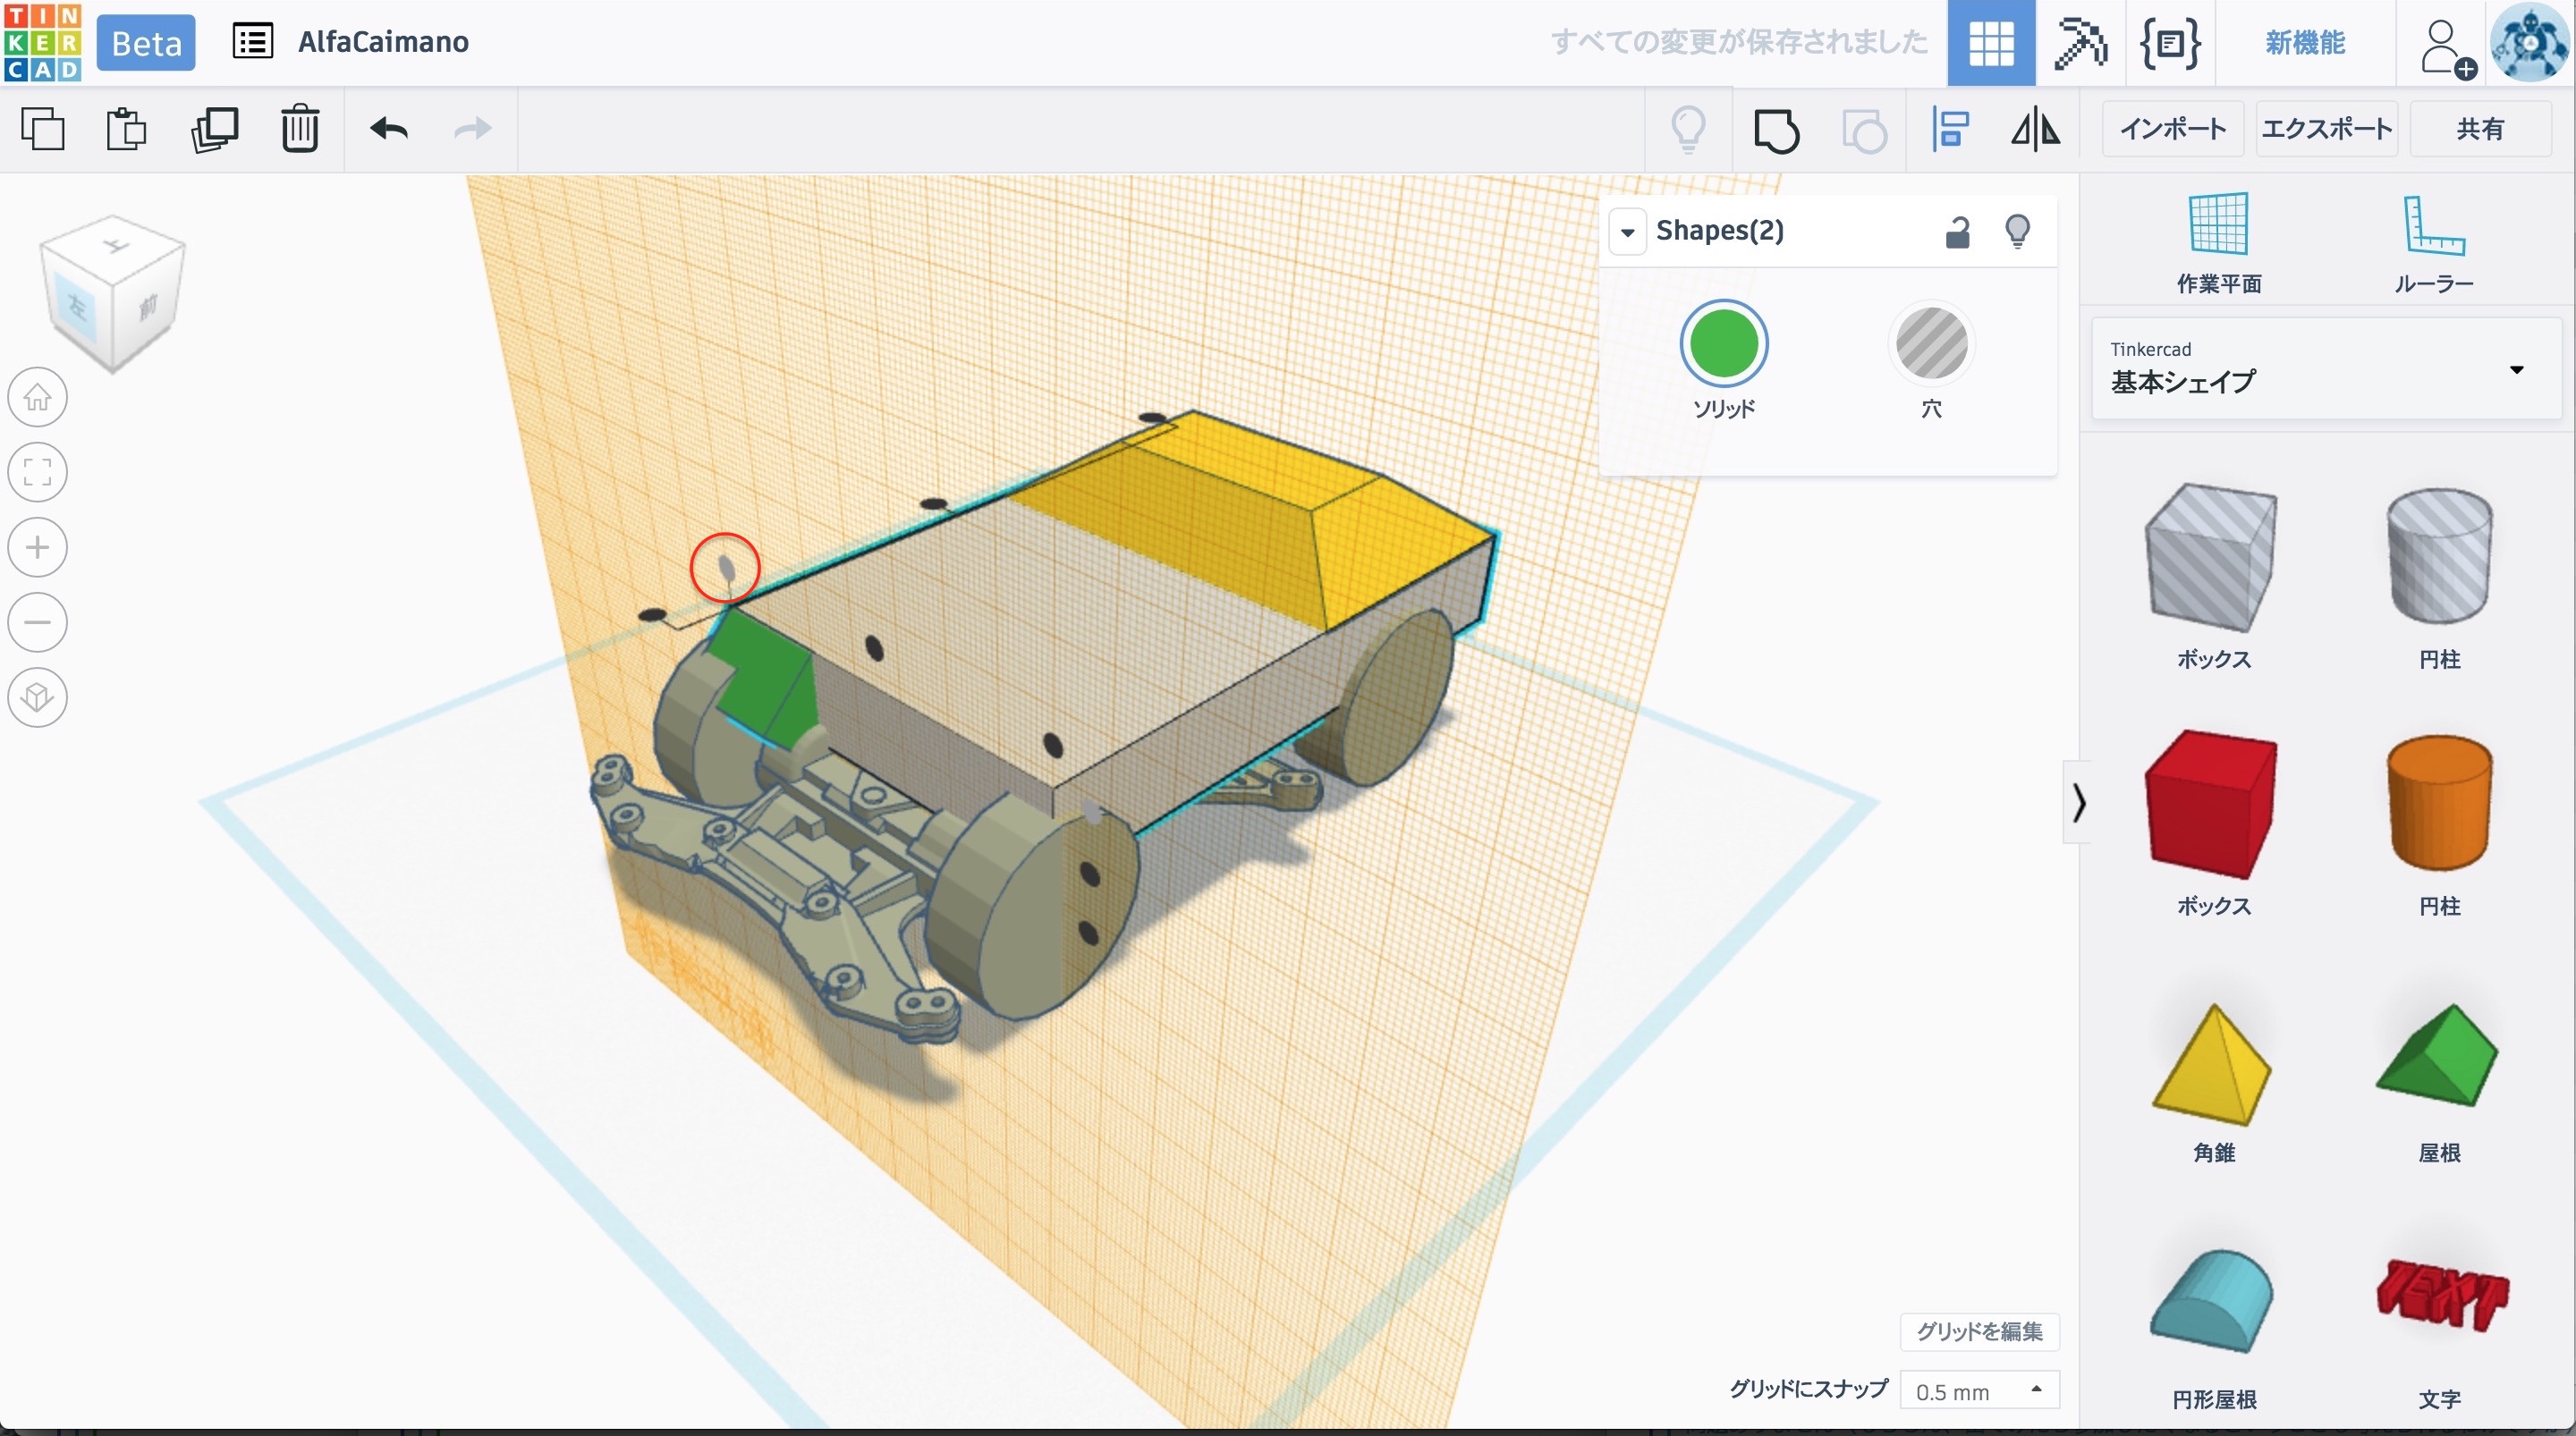The image size is (2576, 1436).
Task: Click the Home view button
Action: pyautogui.click(x=38, y=397)
